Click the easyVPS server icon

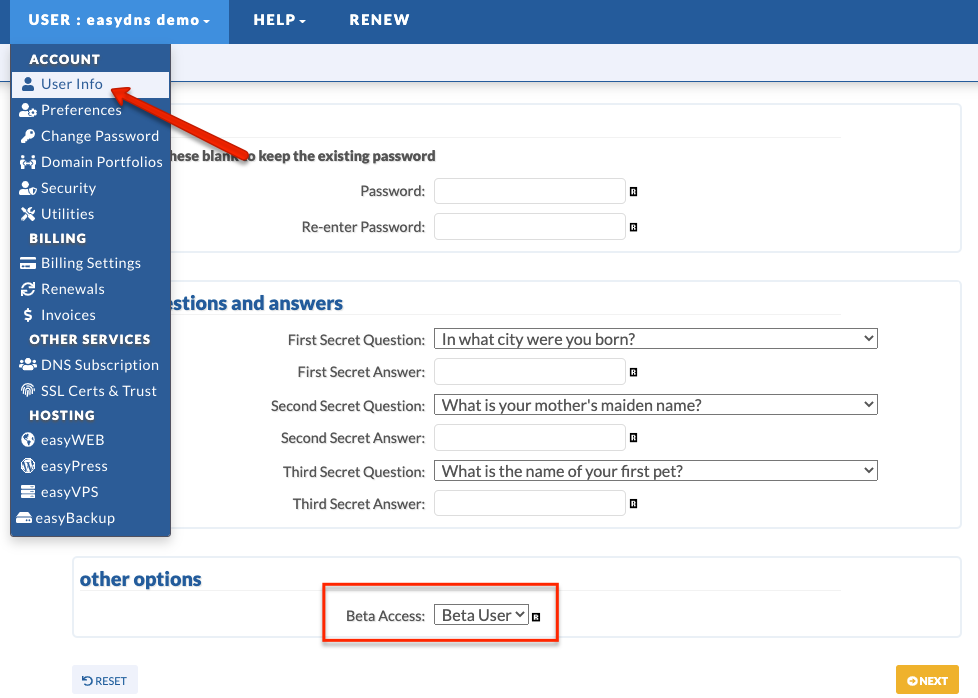pos(27,492)
